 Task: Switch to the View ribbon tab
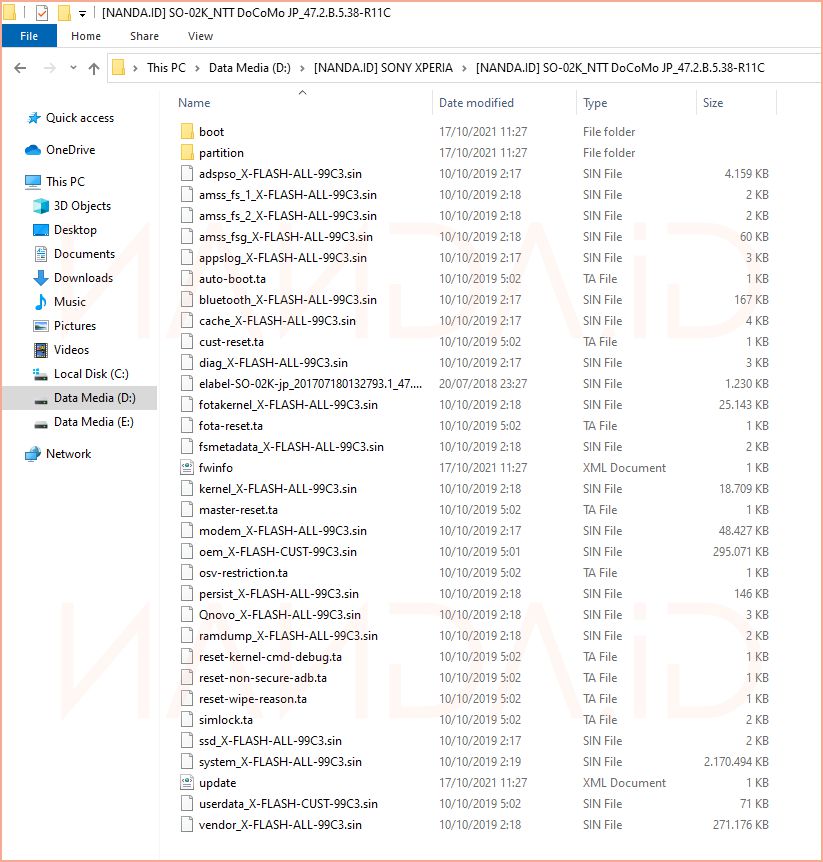pyautogui.click(x=200, y=36)
